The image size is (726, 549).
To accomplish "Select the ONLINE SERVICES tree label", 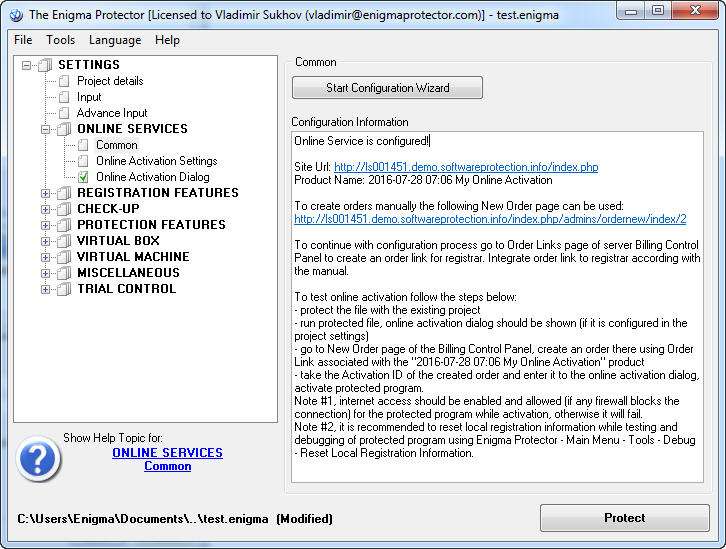I will 132,129.
